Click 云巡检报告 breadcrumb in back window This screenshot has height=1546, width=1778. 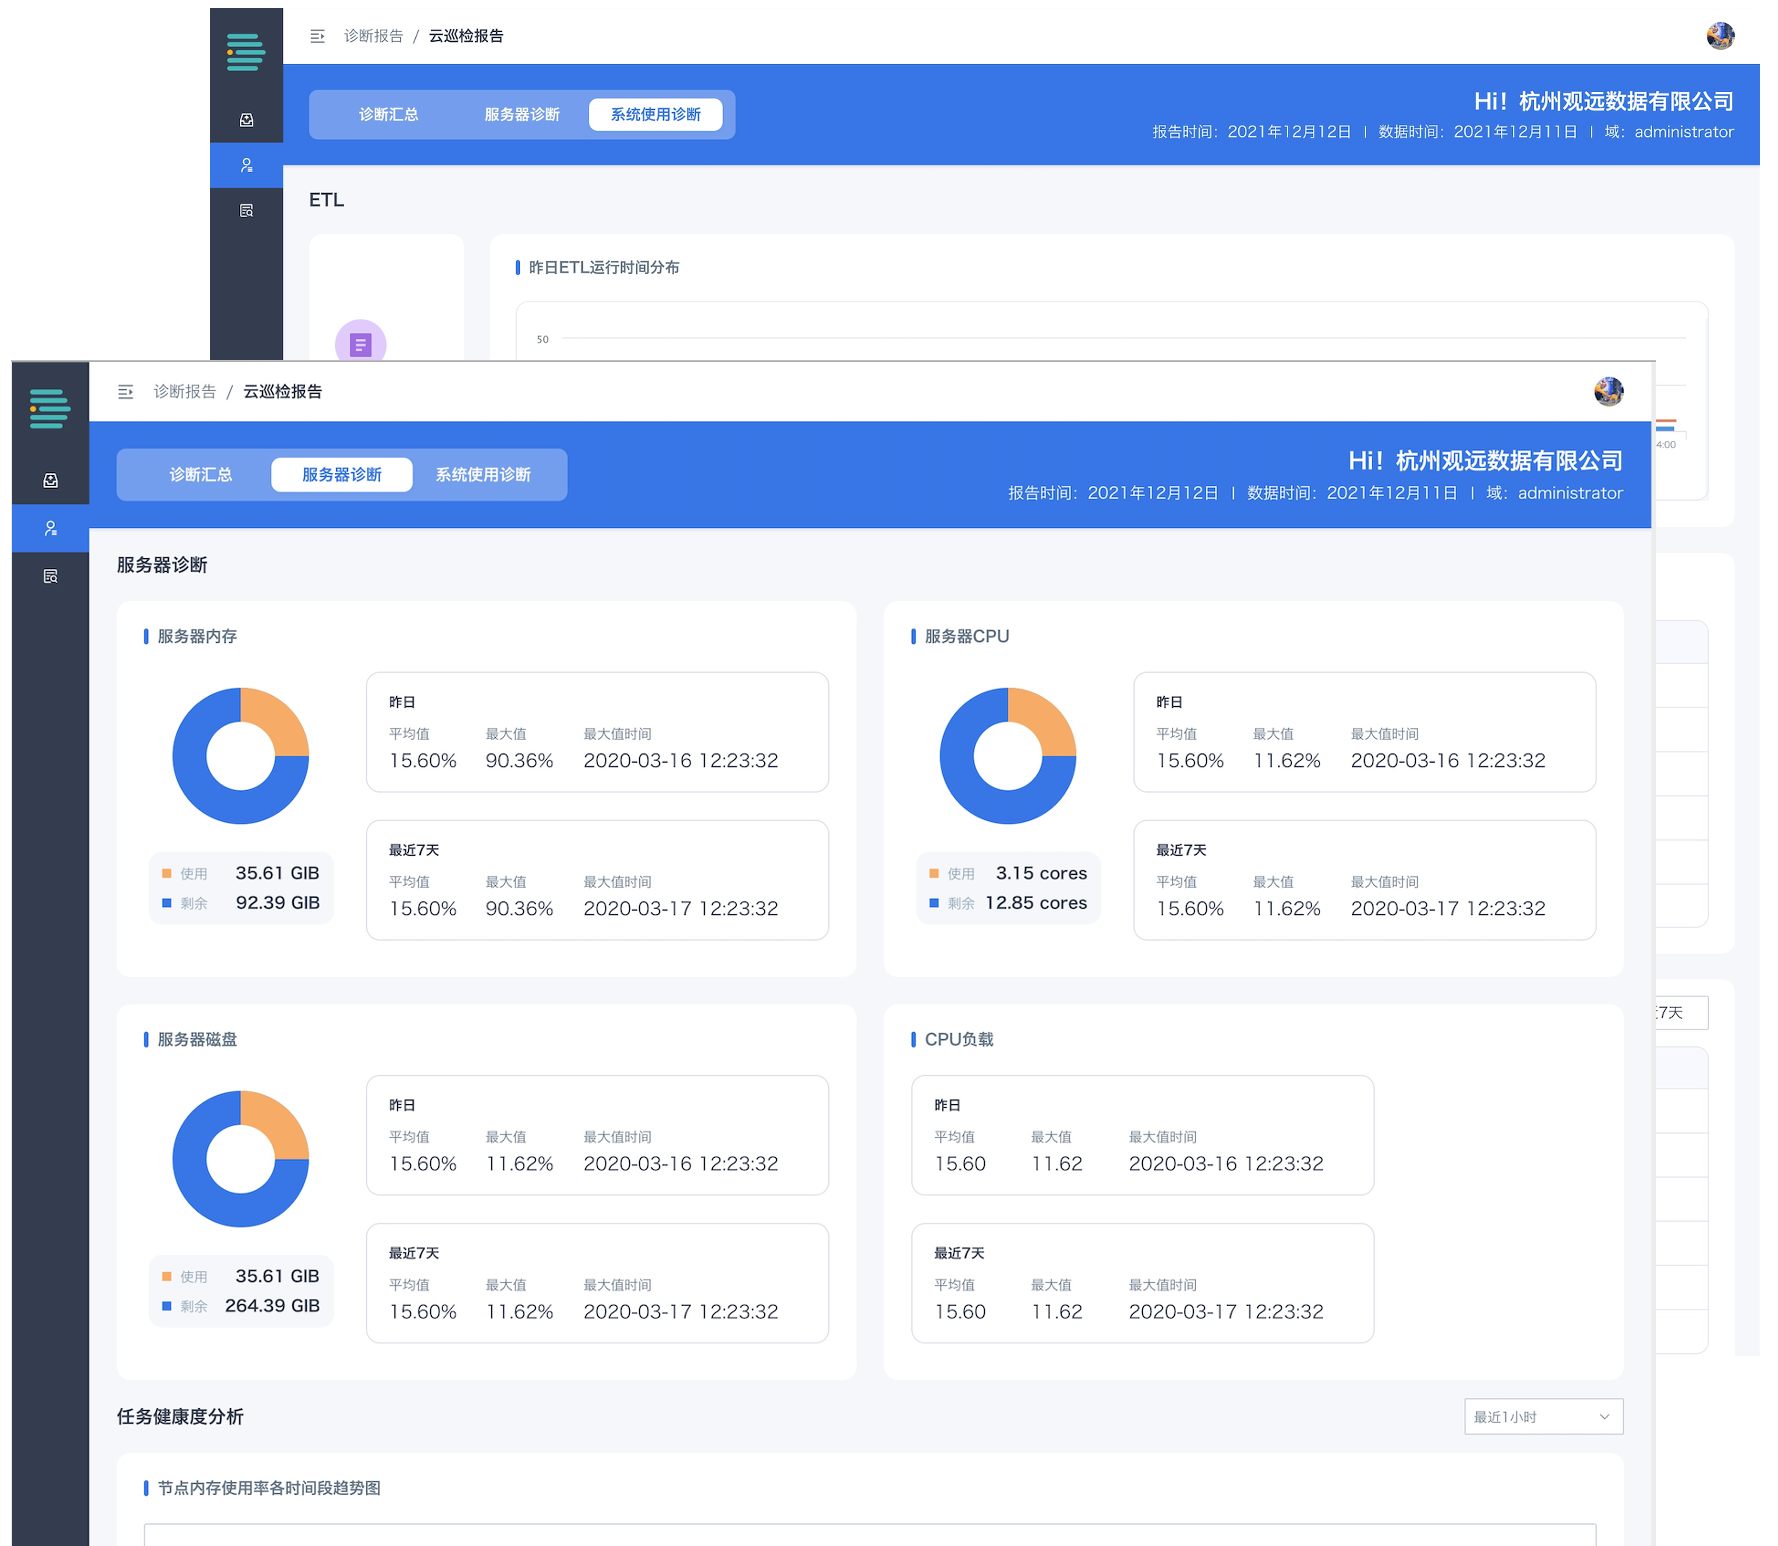(x=466, y=36)
